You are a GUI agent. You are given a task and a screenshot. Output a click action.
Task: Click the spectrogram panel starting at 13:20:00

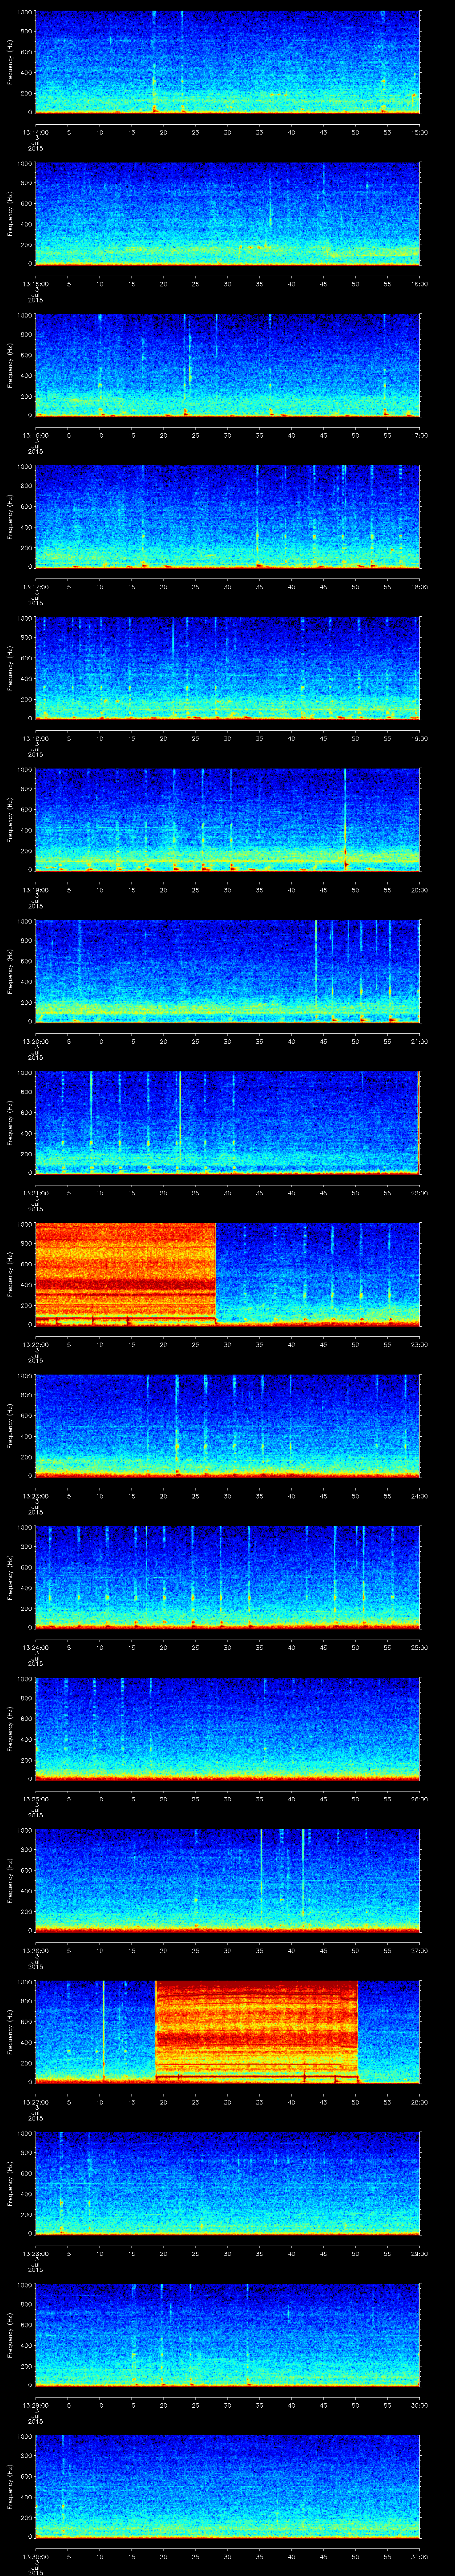[227, 971]
